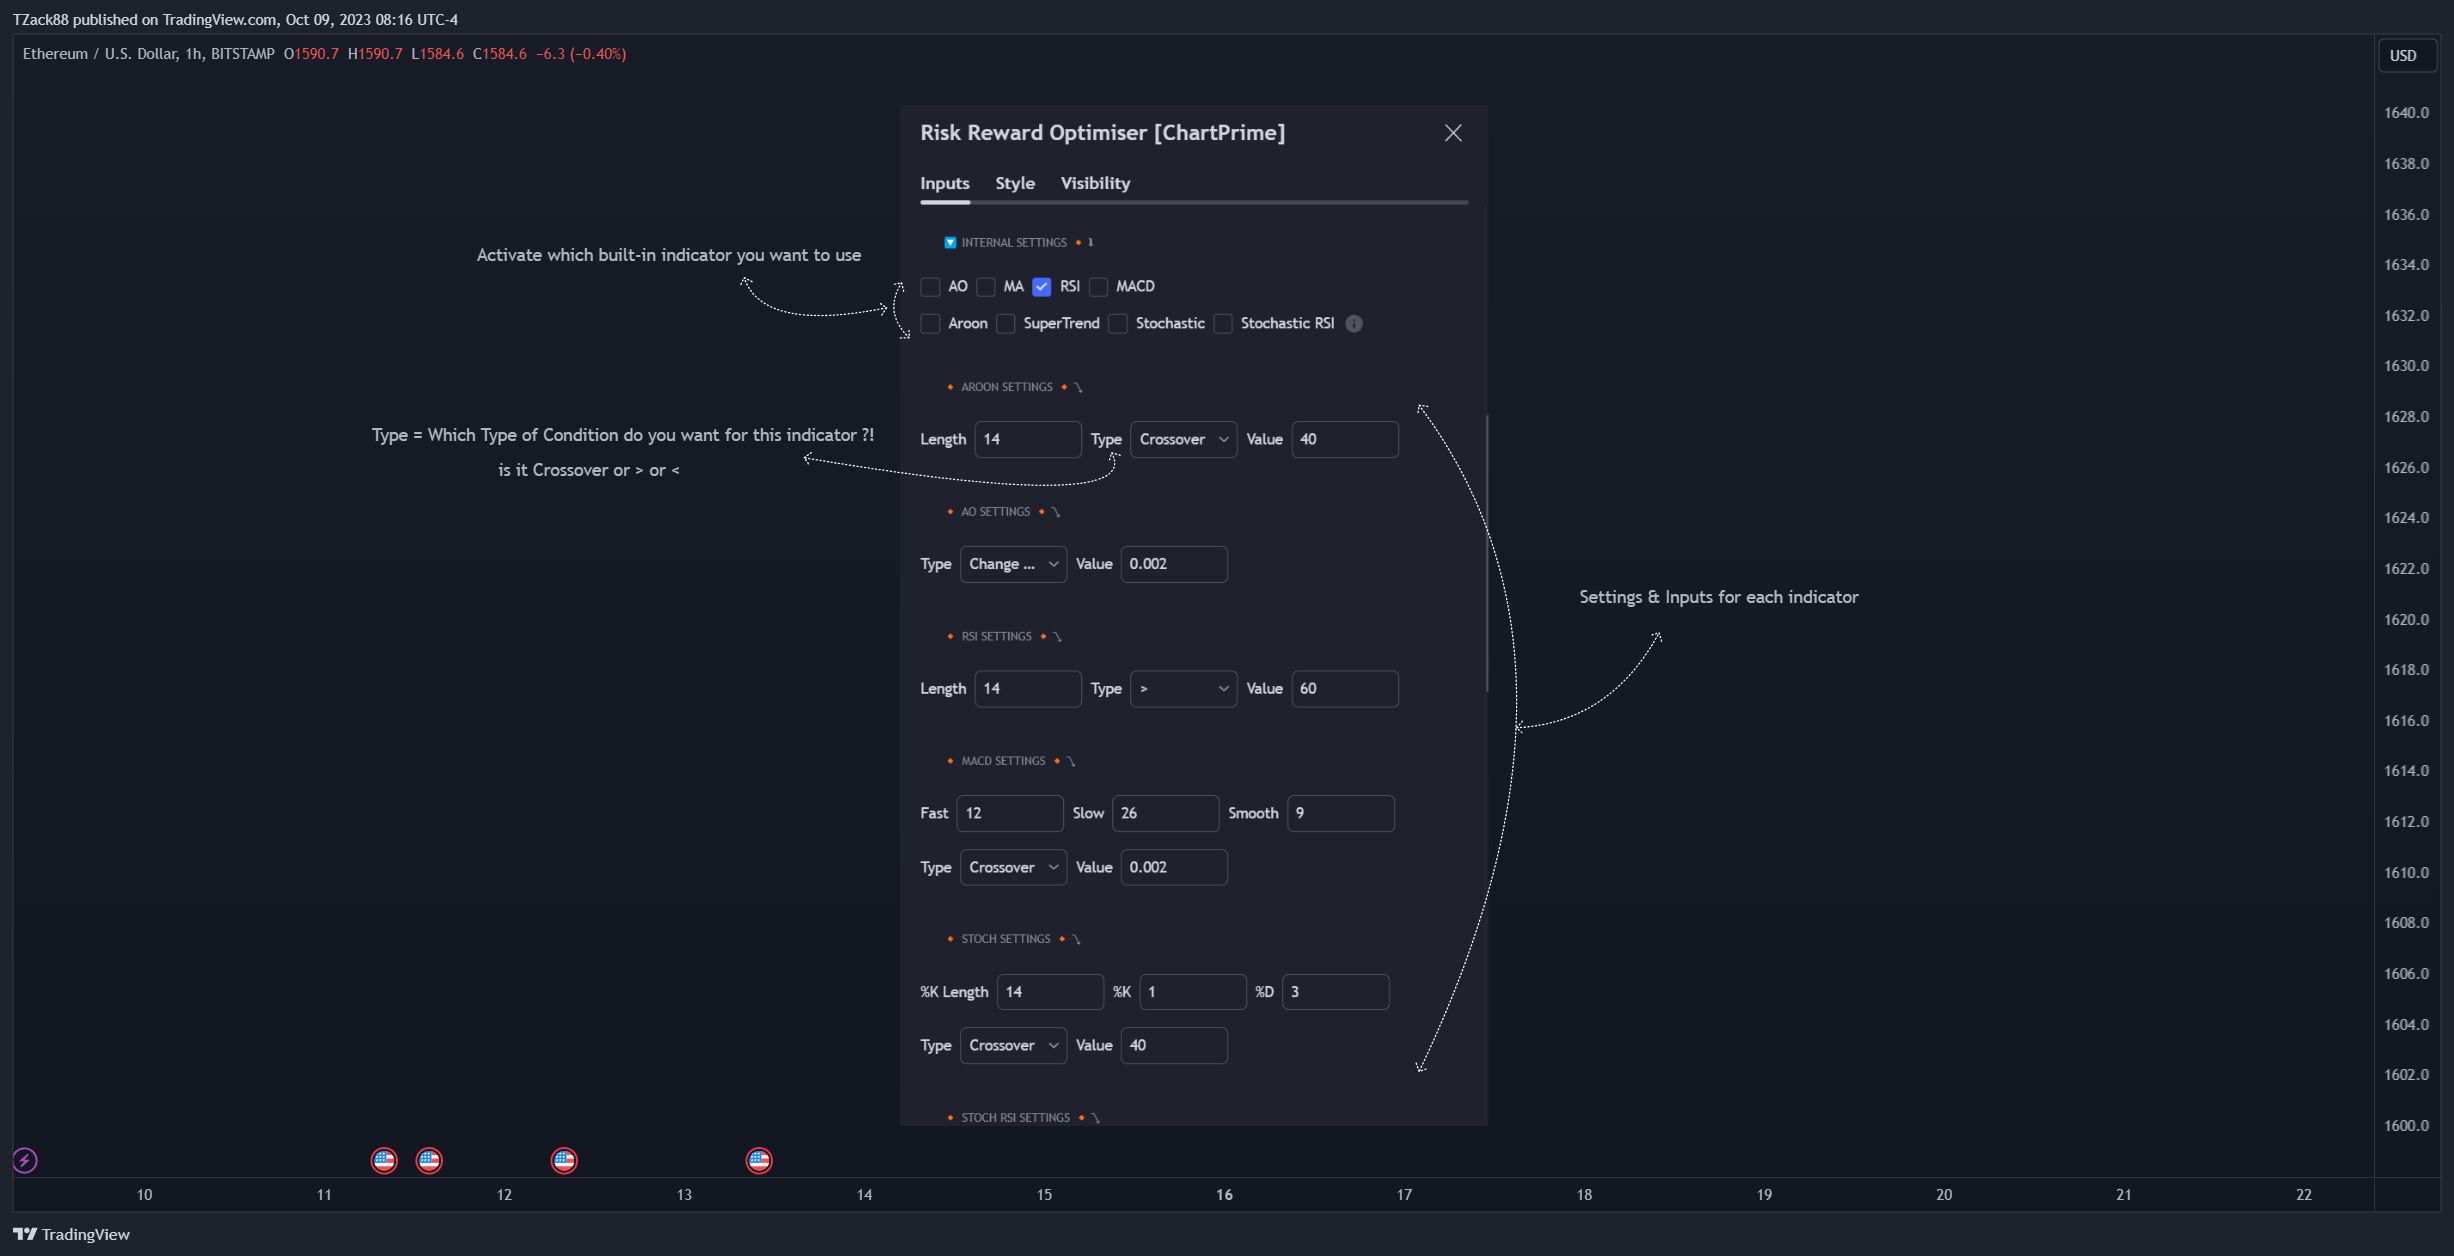The height and width of the screenshot is (1256, 2454).
Task: Enable the AO indicator checkbox
Action: tap(930, 287)
